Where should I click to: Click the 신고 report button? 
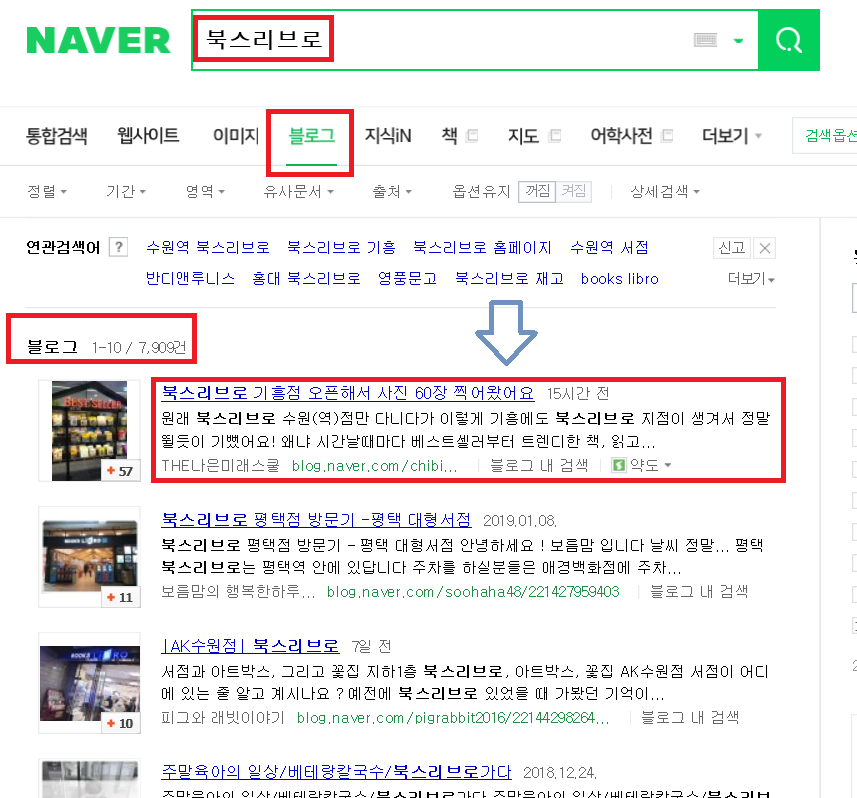(x=732, y=248)
